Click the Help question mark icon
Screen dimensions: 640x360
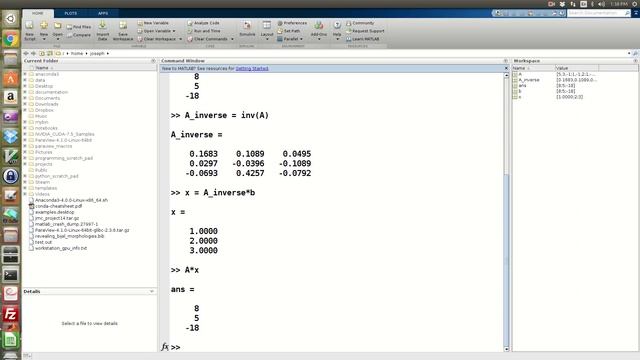(337, 25)
